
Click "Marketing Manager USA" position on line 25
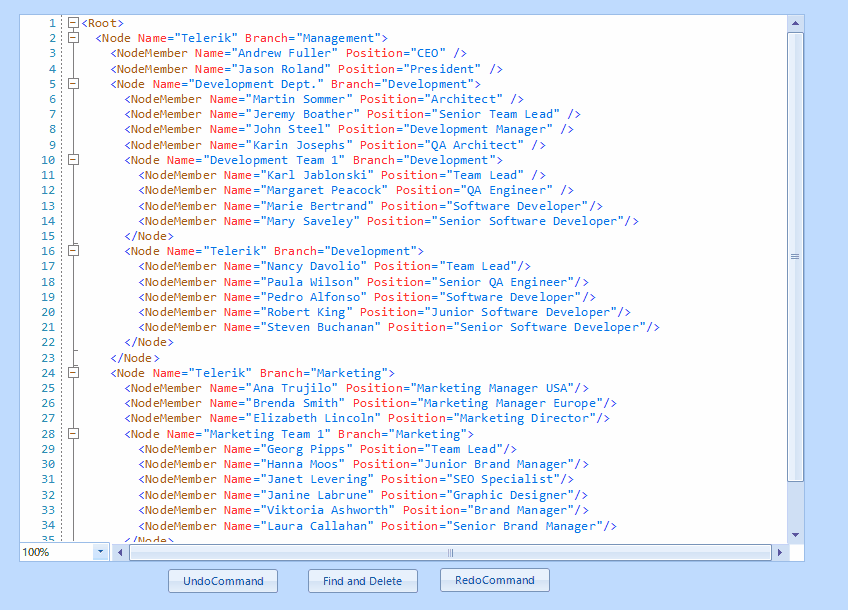tap(492, 388)
